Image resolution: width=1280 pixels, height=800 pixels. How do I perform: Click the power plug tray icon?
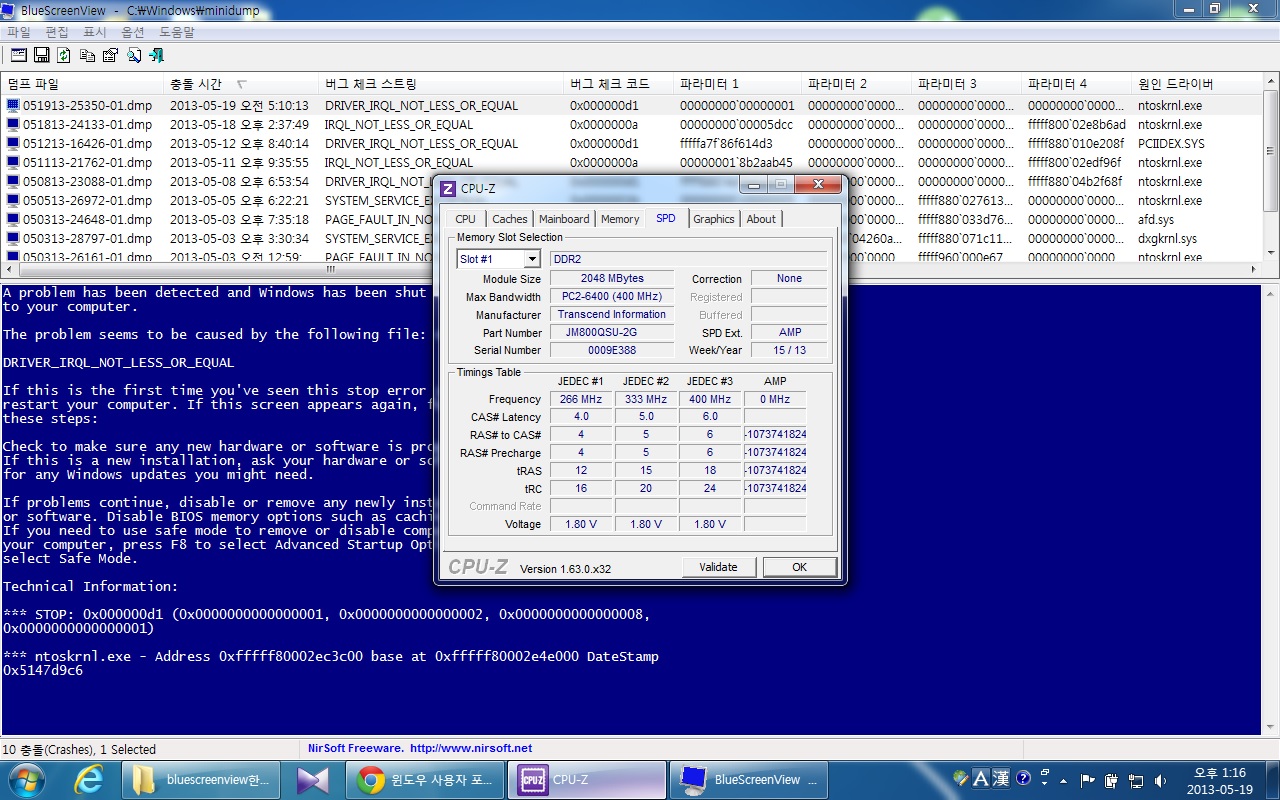1111,780
